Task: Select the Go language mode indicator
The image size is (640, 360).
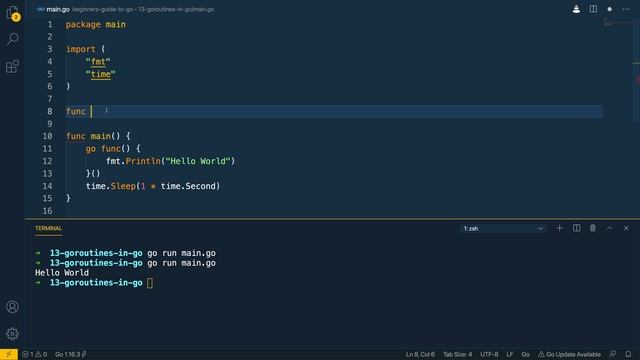Action: [x=525, y=354]
